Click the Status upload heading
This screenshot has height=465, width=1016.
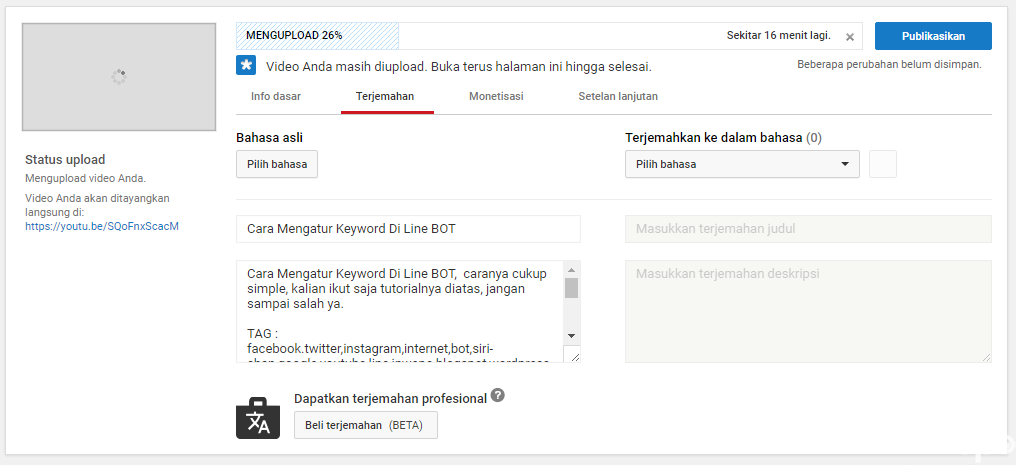[65, 159]
